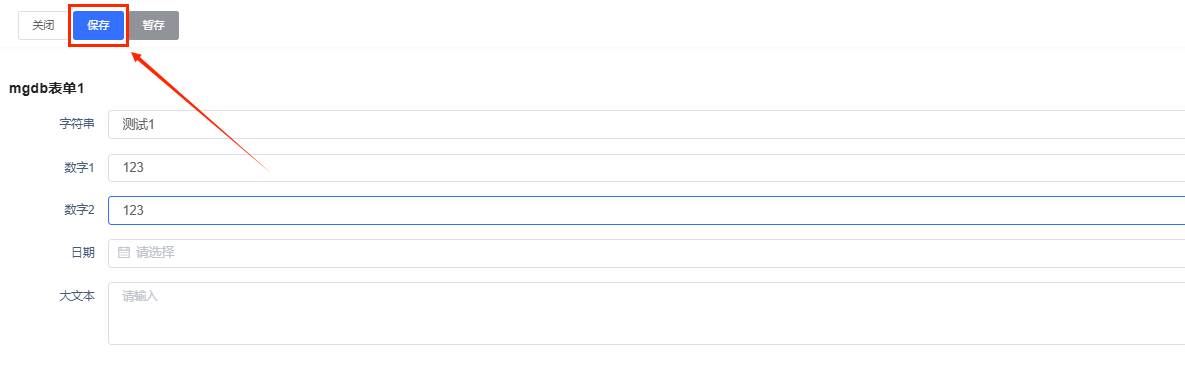Open the calendar icon in 日期 field
The width and height of the screenshot is (1185, 384).
point(124,253)
